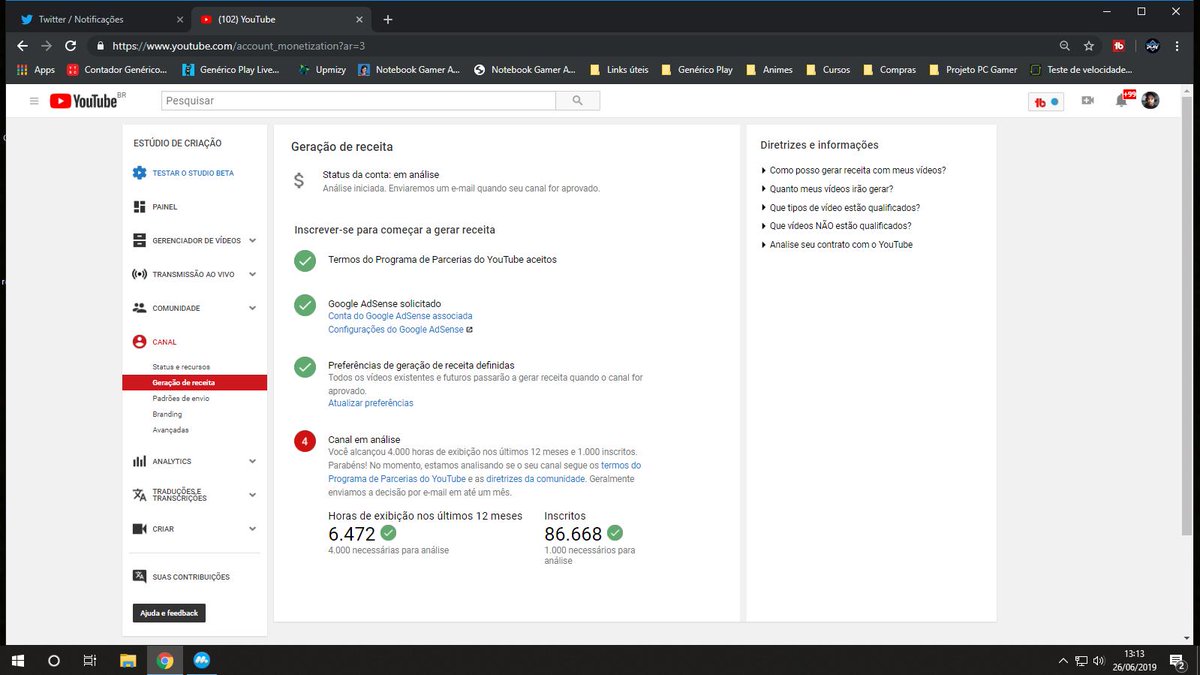Open Configurações do Google AdSense link
This screenshot has width=1200, height=675.
pyautogui.click(x=397, y=329)
